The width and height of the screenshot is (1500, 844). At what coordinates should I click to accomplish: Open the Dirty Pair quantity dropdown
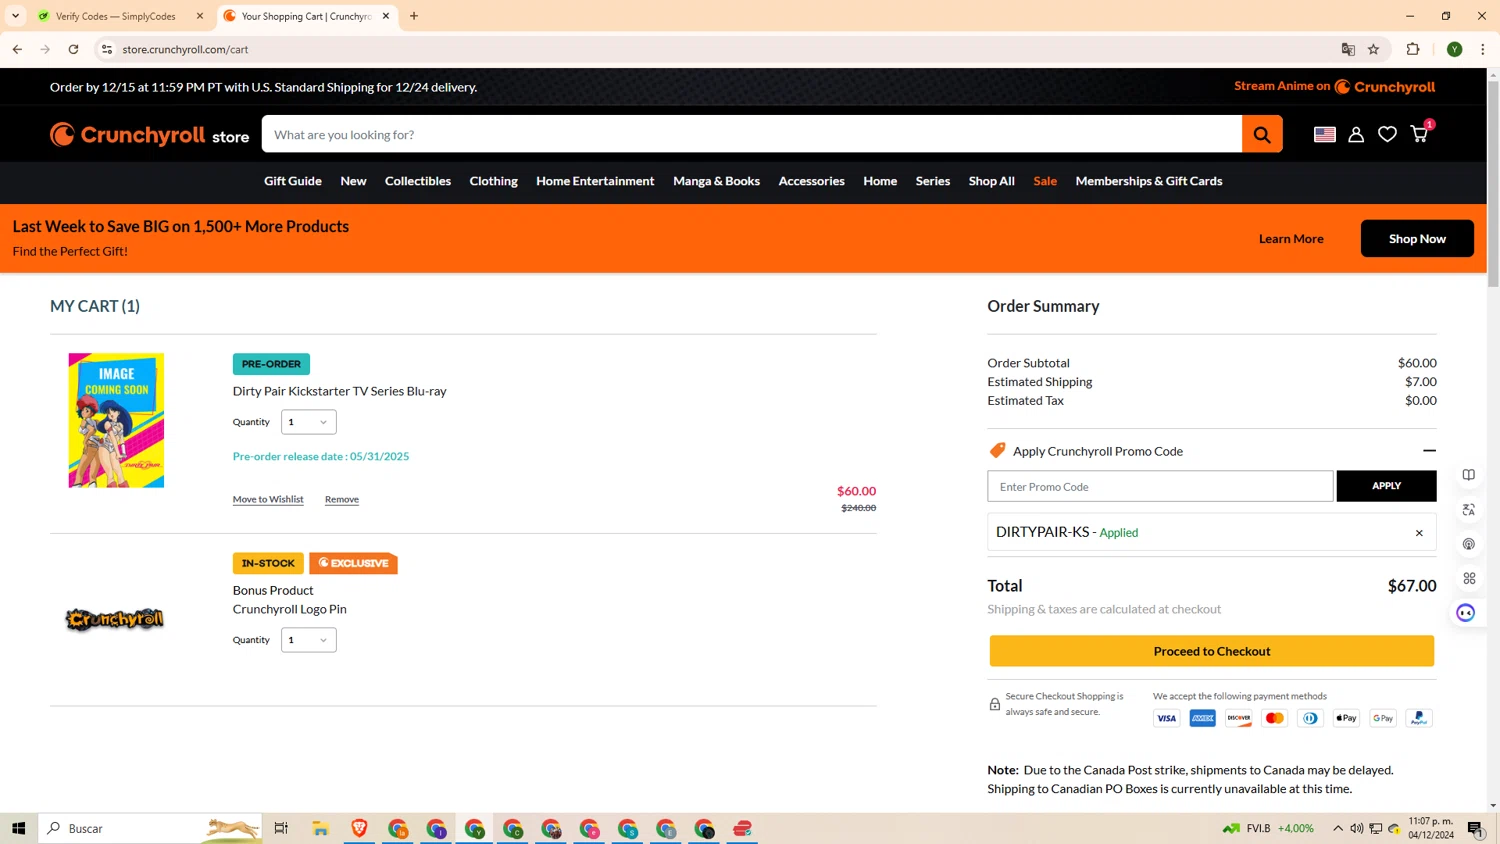309,422
